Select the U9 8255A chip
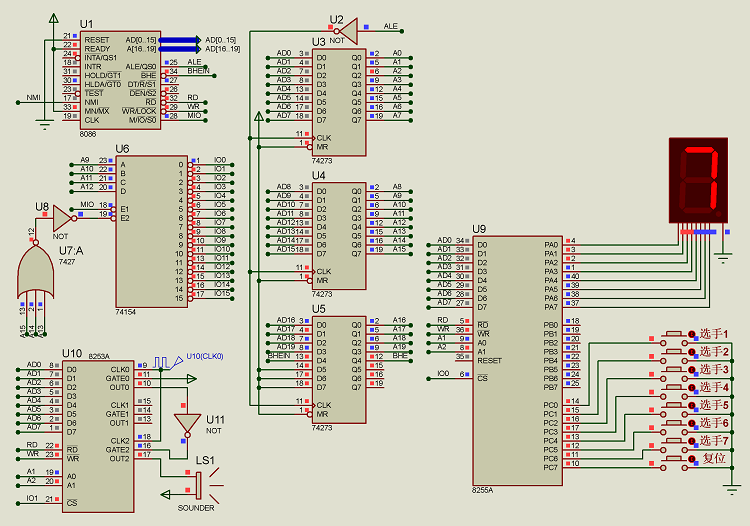The height and width of the screenshot is (526, 750). (518, 361)
